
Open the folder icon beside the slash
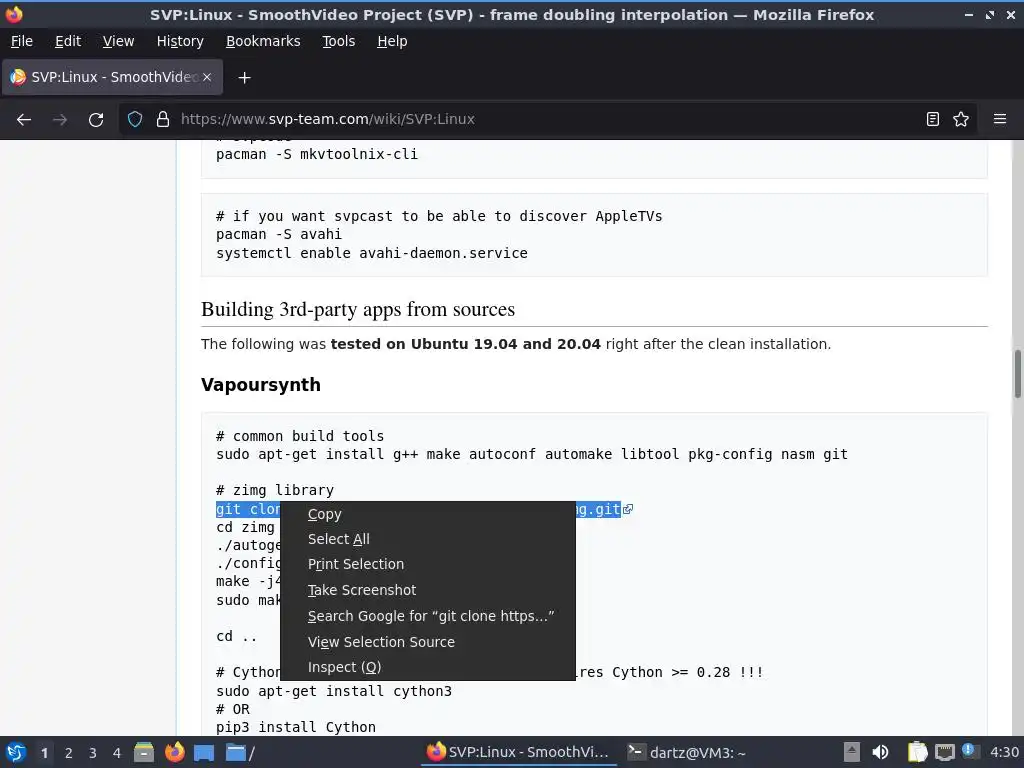235,752
